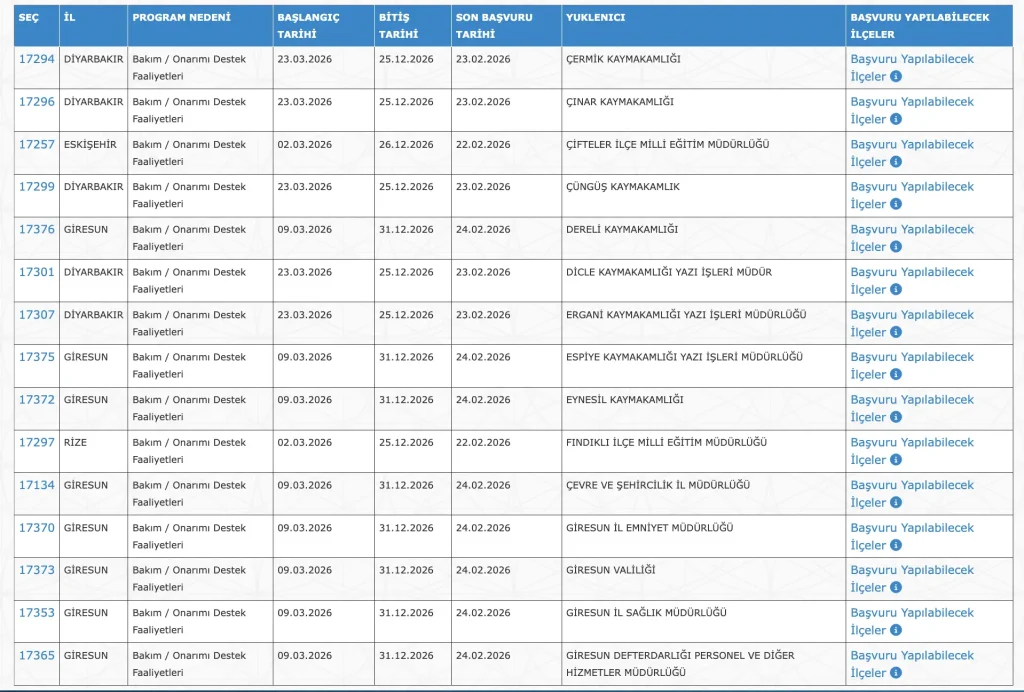Click info icon in Eynesil Kaymakamlığı row
This screenshot has width=1024, height=692.
[x=896, y=417]
